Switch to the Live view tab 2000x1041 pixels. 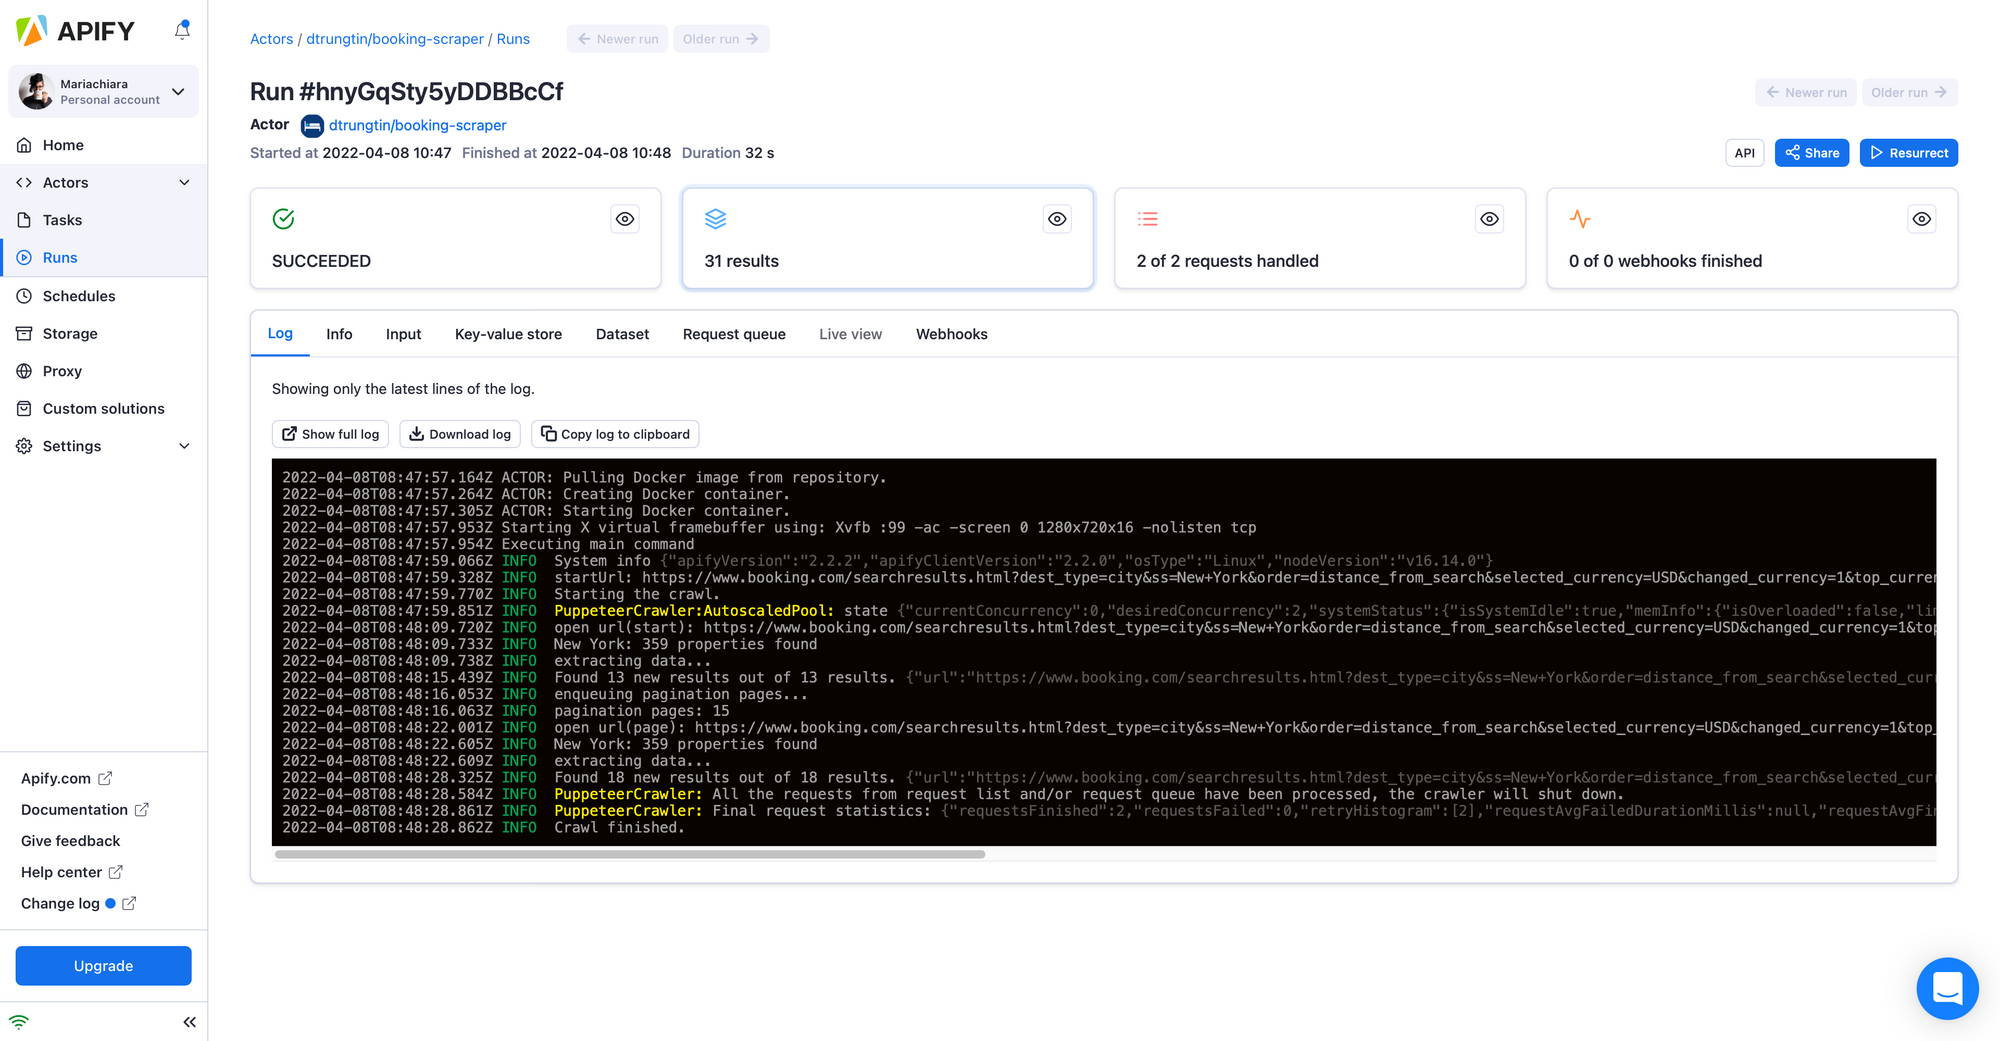[x=850, y=334]
